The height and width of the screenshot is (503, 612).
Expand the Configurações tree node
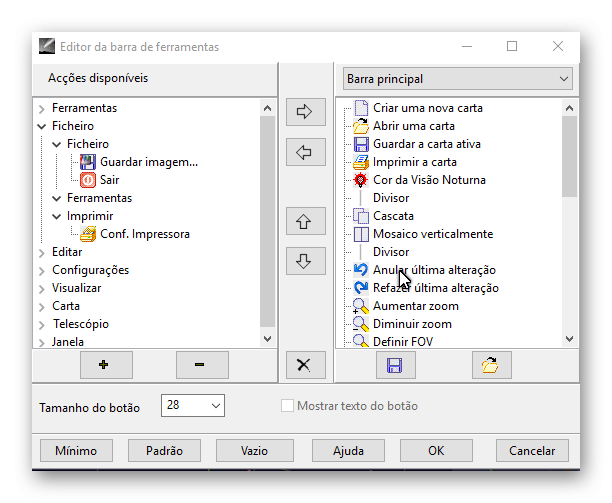click(x=42, y=271)
